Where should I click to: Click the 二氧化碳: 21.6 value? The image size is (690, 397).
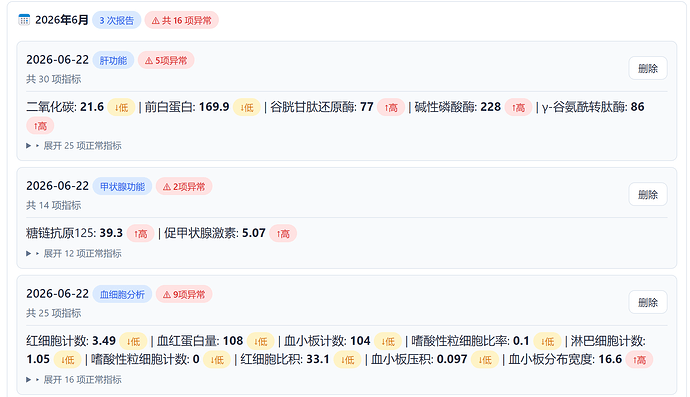[65, 107]
